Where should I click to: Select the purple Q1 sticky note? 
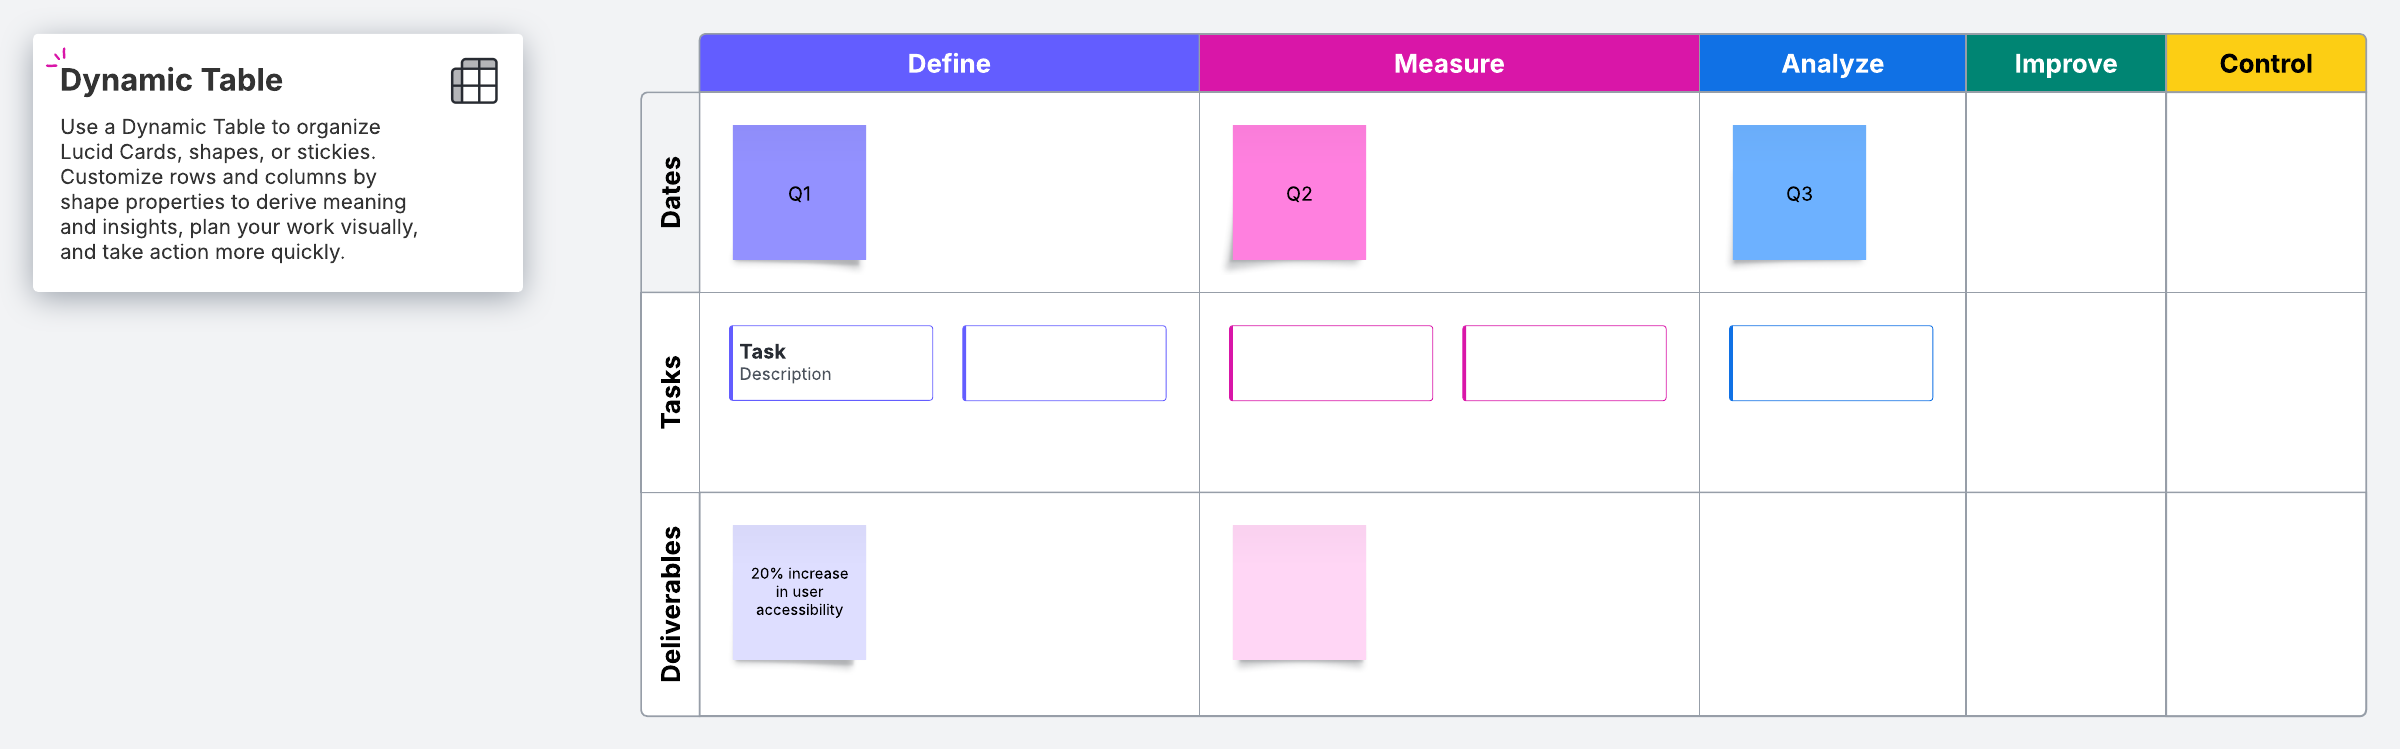tap(799, 193)
